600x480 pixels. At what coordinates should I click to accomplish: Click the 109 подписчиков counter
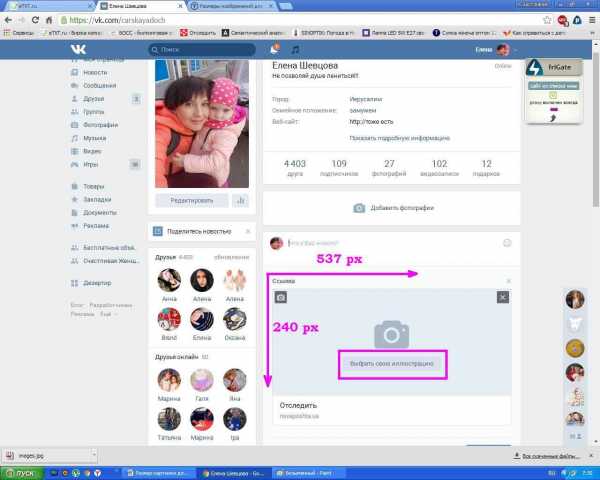(339, 168)
